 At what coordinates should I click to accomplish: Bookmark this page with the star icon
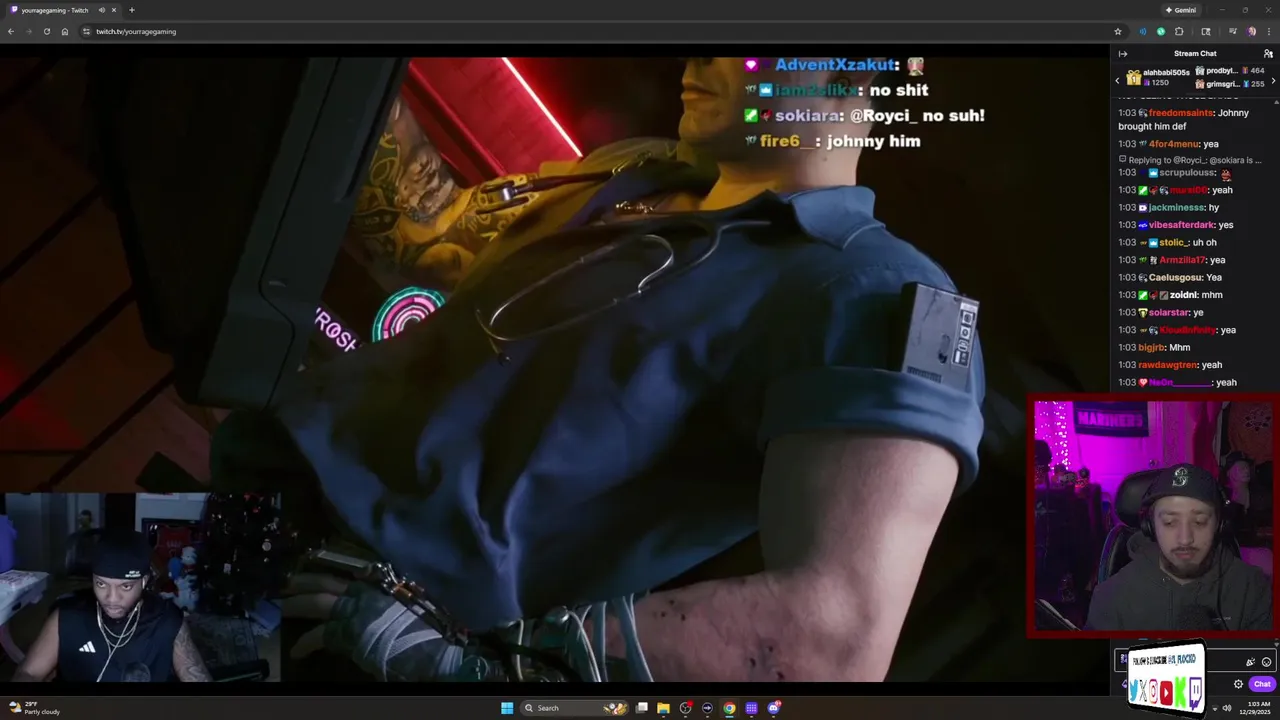tap(1118, 31)
